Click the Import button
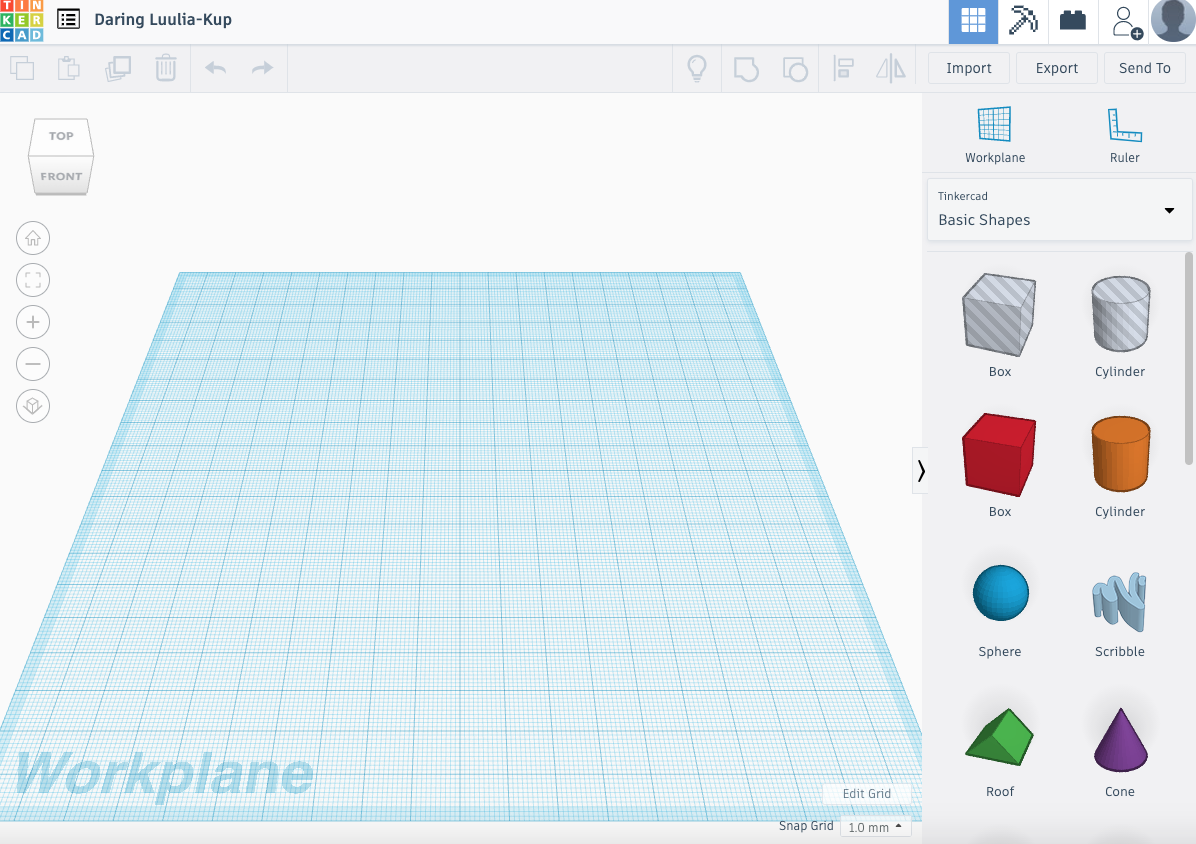The height and width of the screenshot is (844, 1196). [967, 68]
